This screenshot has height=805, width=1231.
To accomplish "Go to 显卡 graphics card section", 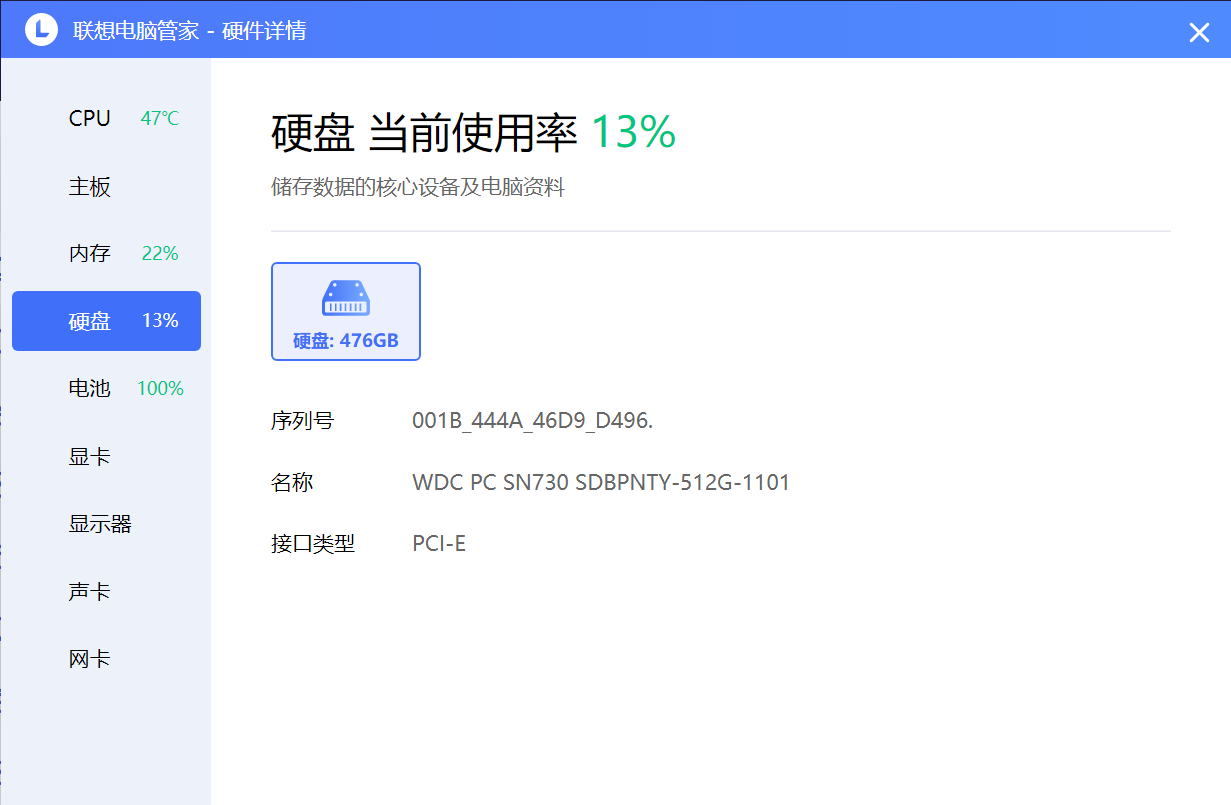I will click(106, 457).
